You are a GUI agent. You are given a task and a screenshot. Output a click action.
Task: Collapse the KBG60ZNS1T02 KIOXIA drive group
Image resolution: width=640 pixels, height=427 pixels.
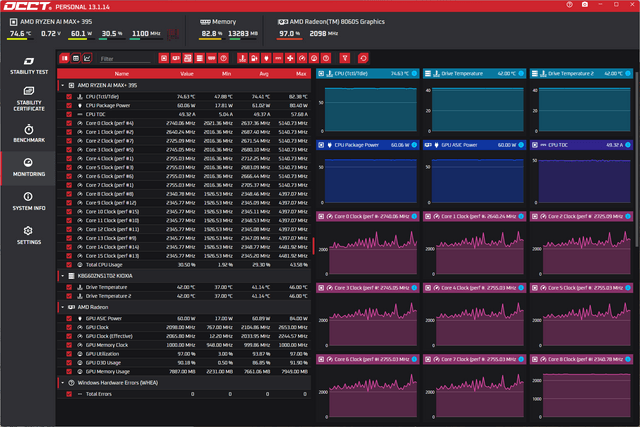[62, 276]
